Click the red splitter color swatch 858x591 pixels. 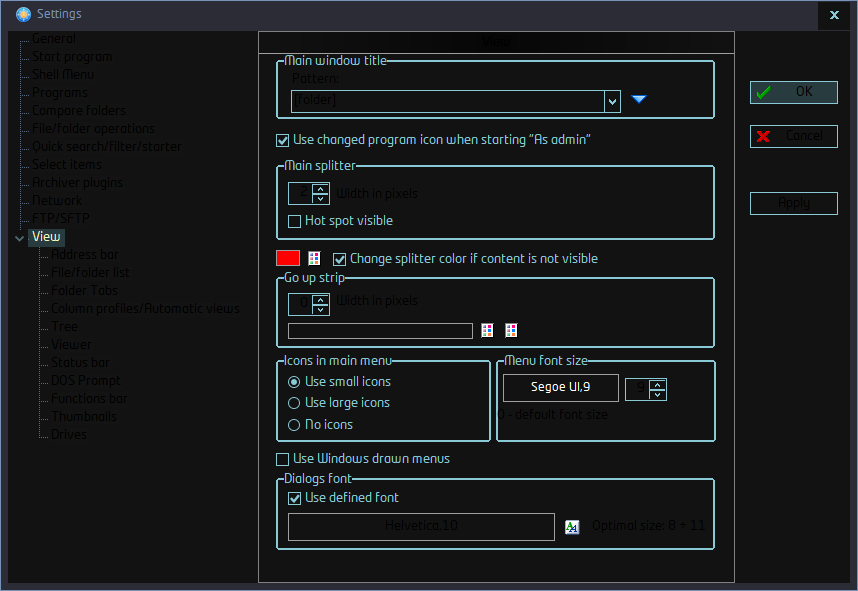[x=288, y=258]
